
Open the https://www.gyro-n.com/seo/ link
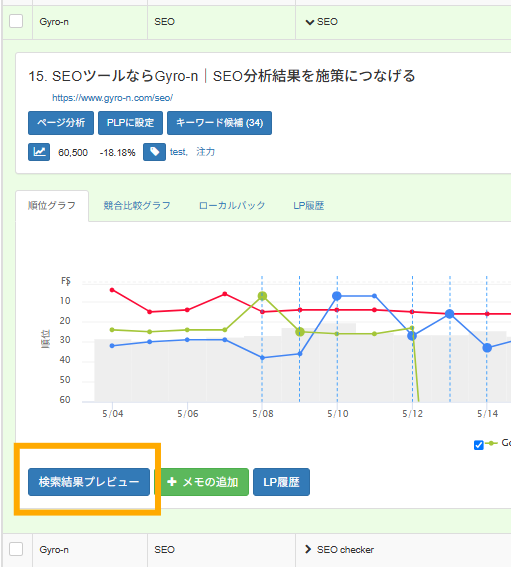pos(112,98)
